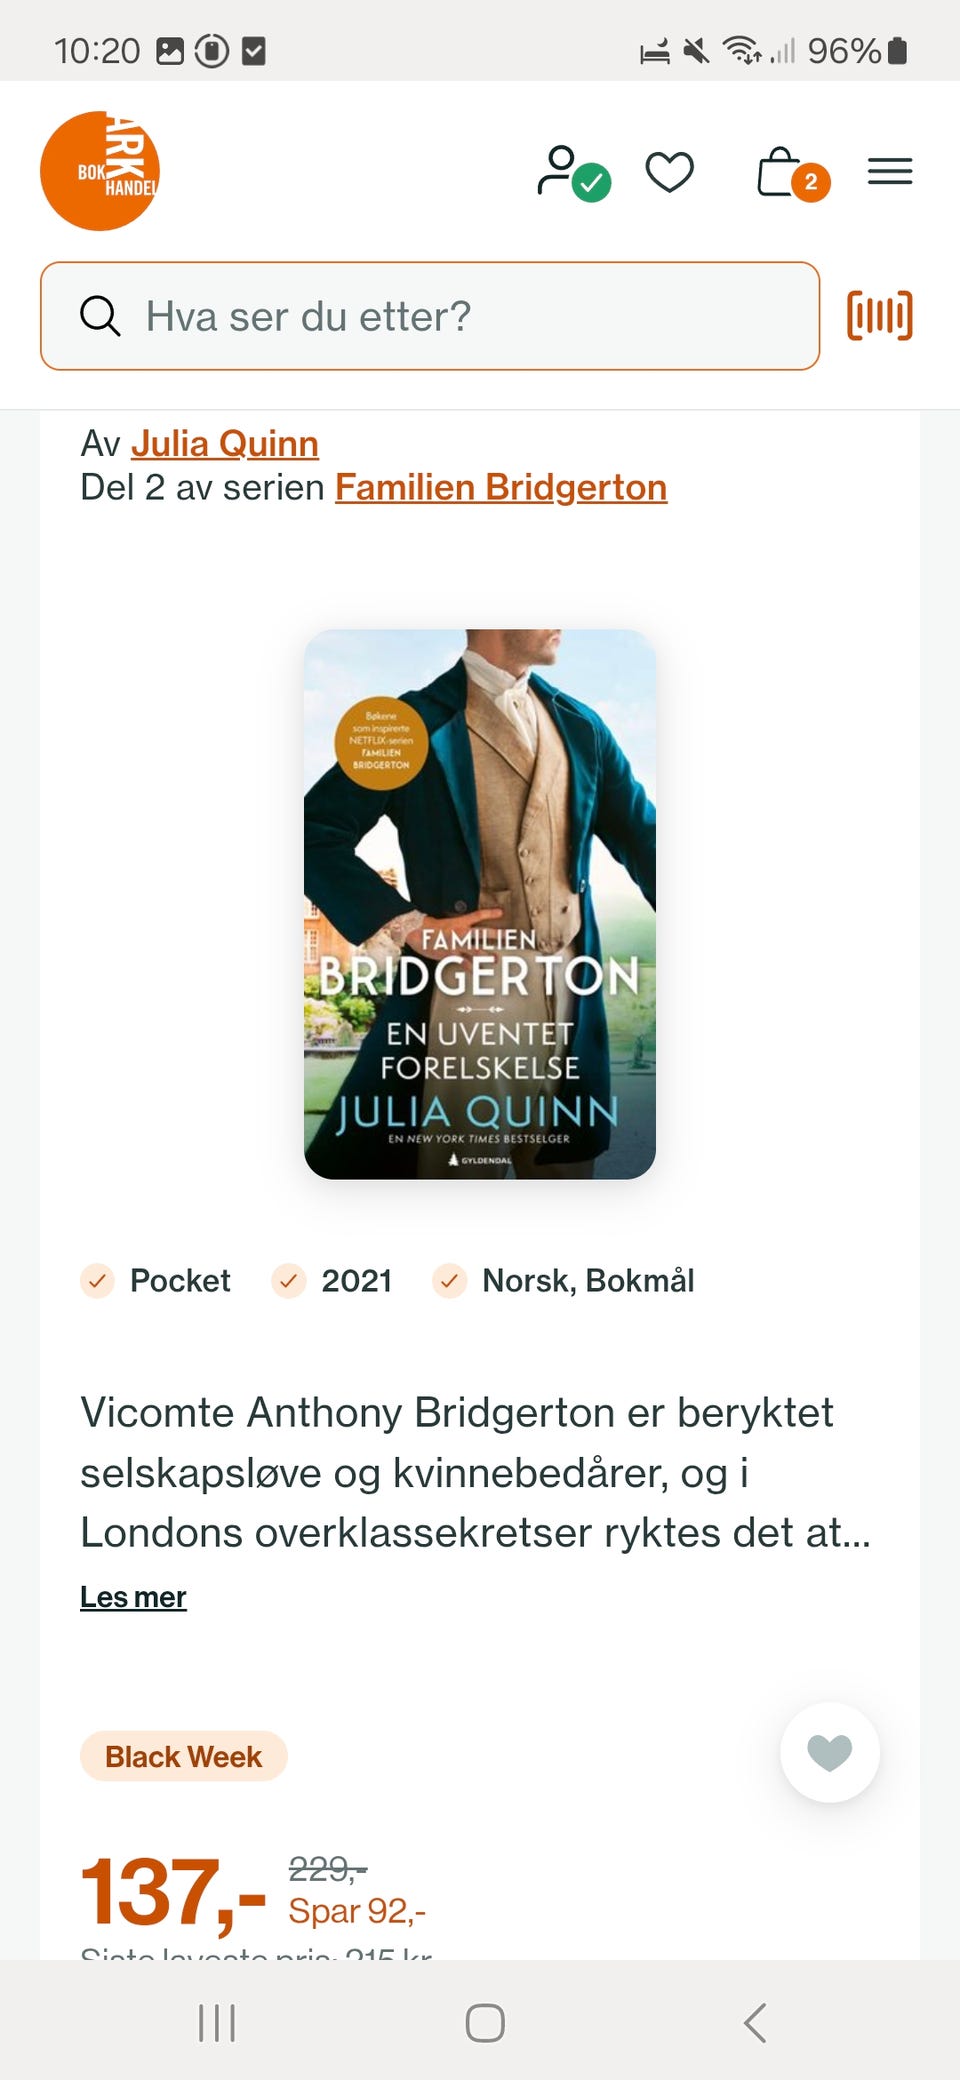
Task: Select the Pocket format checkmark
Action: tap(98, 1280)
